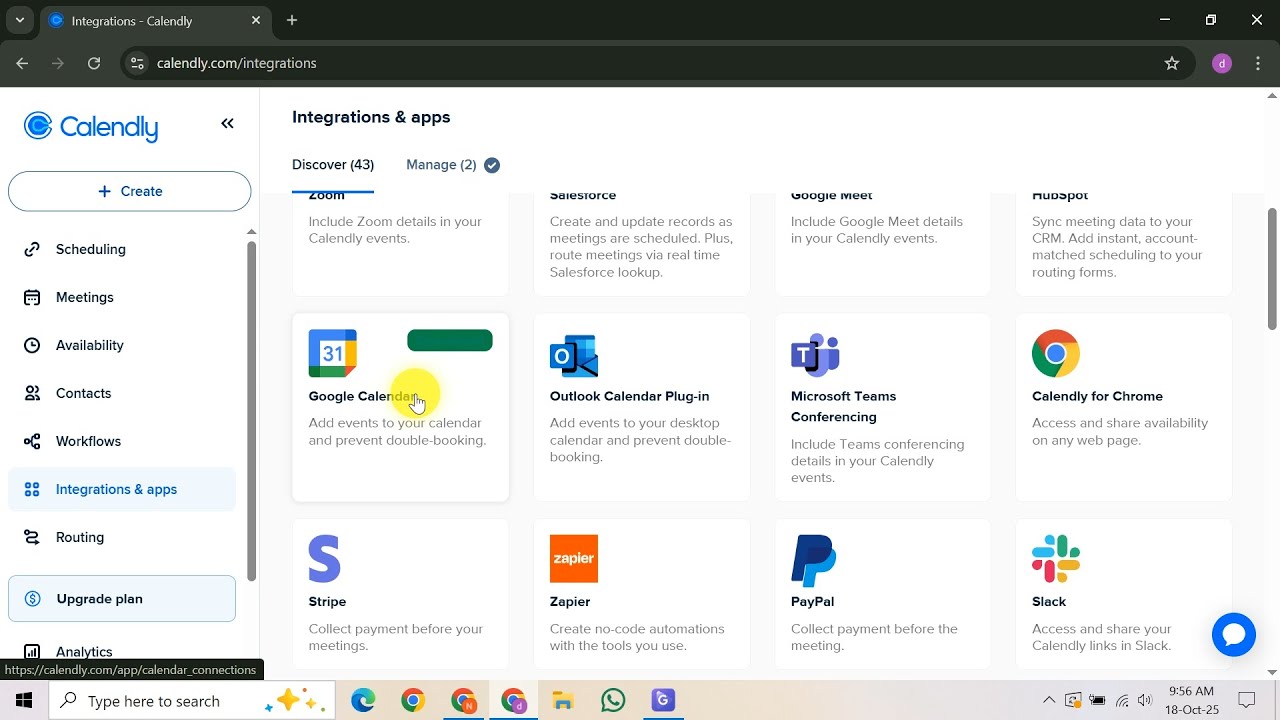
Task: Click the Google Calendar icon
Action: [333, 353]
